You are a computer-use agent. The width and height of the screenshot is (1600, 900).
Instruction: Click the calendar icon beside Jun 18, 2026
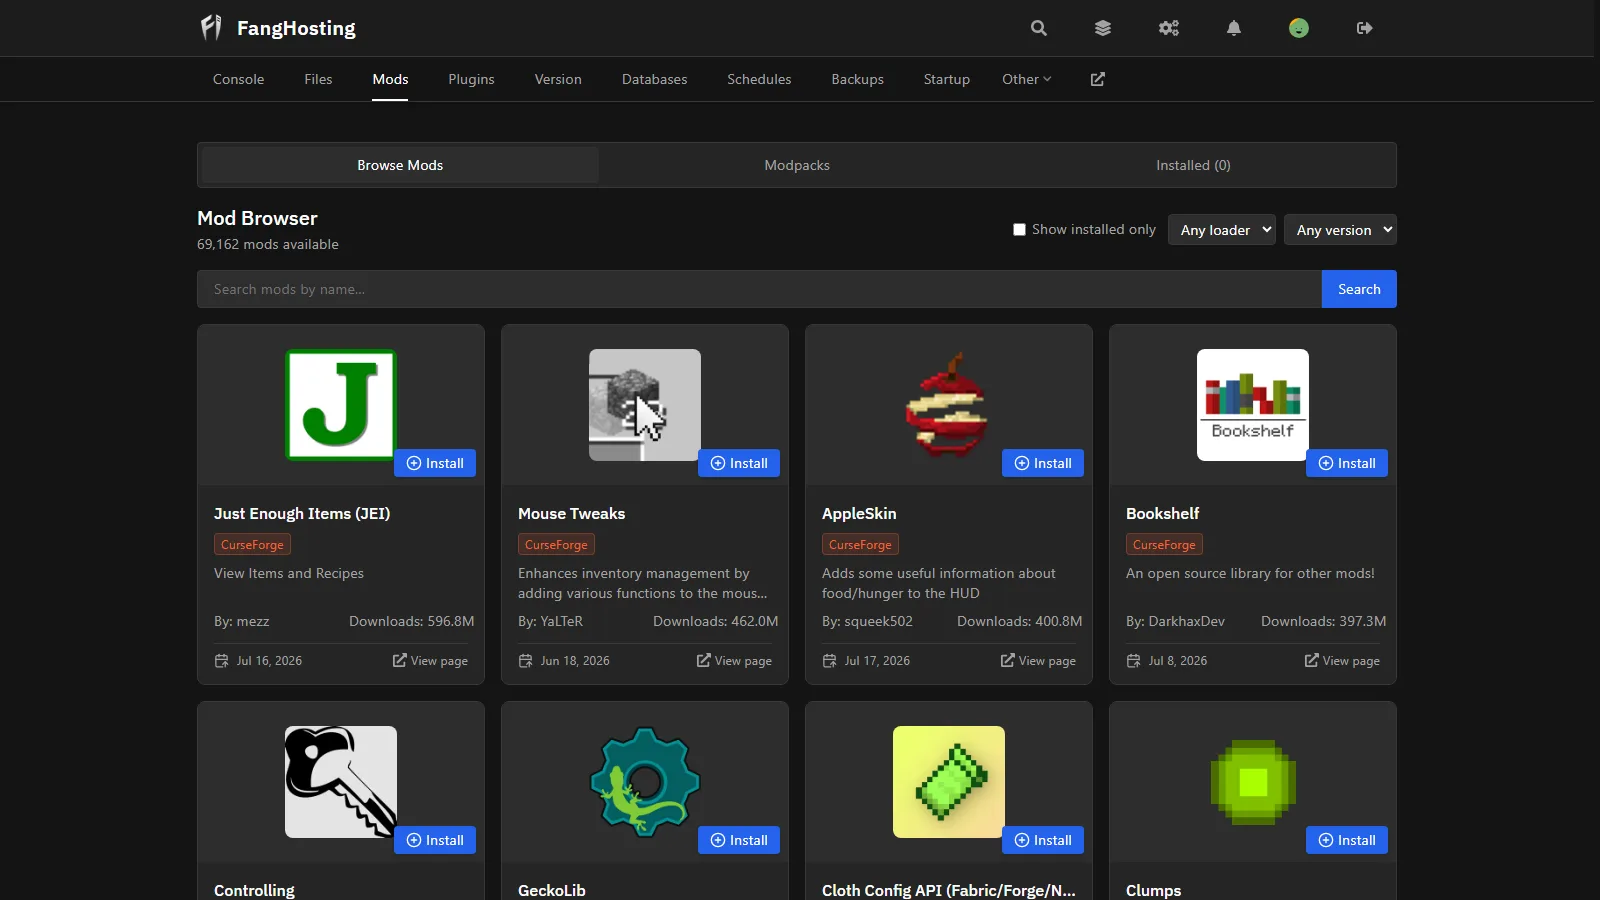coord(526,661)
